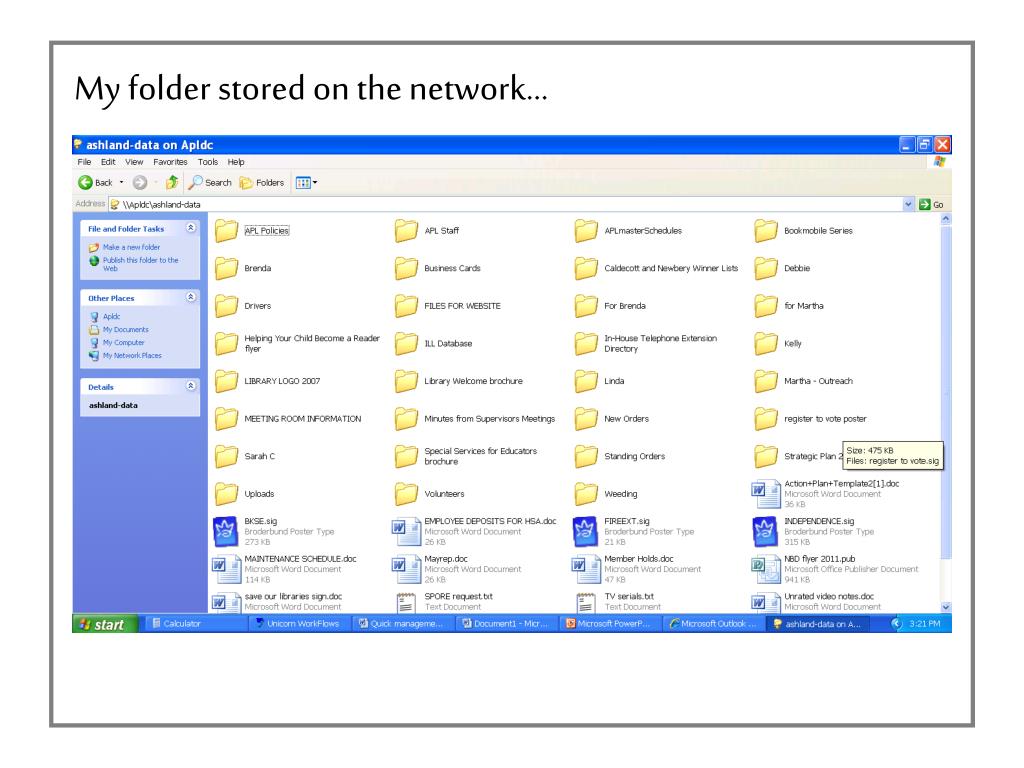Open the View menu
The width and height of the screenshot is (1024, 768).
pyautogui.click(x=134, y=162)
